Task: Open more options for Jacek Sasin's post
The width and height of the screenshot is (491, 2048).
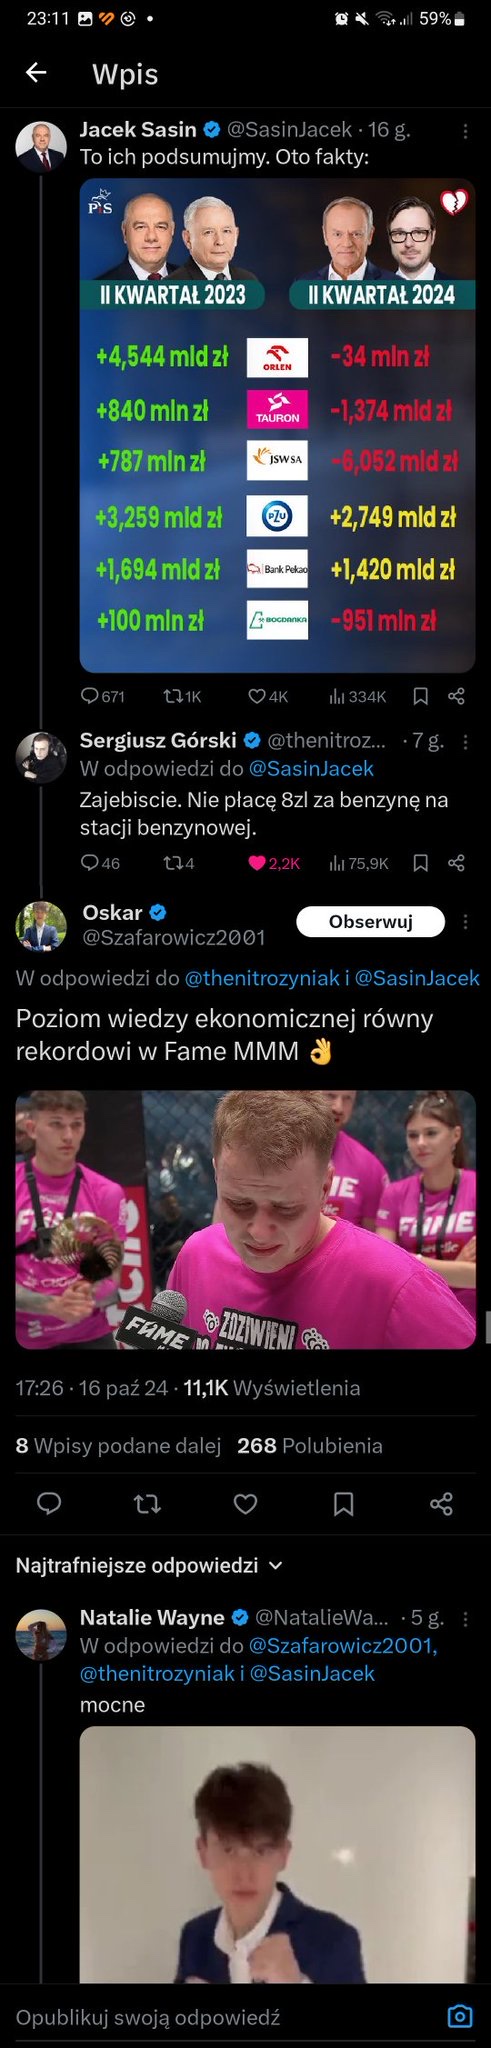Action: click(465, 131)
